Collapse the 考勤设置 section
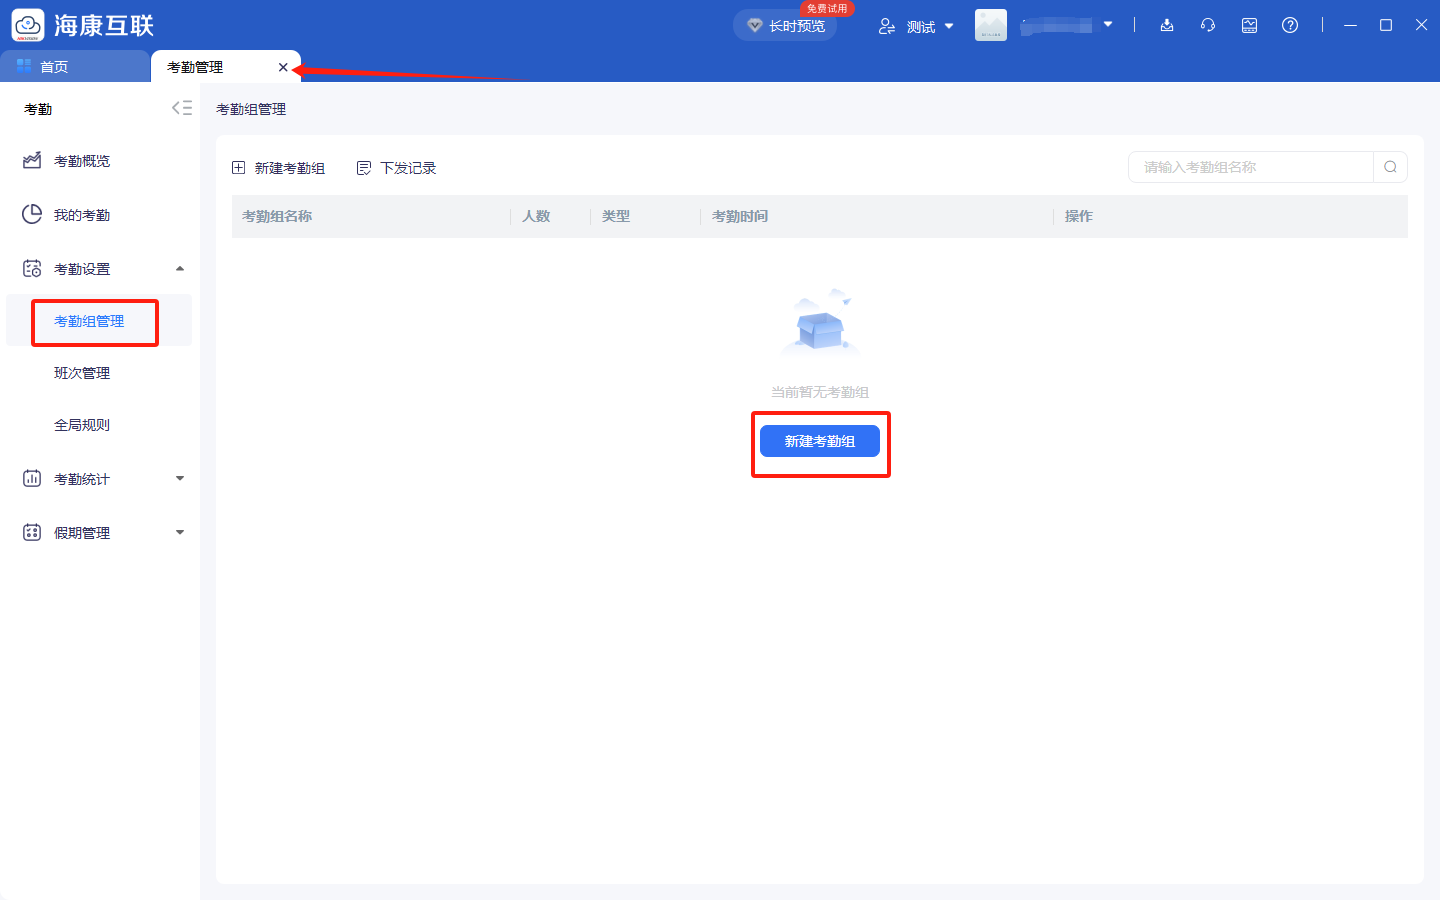The width and height of the screenshot is (1440, 900). 179,268
